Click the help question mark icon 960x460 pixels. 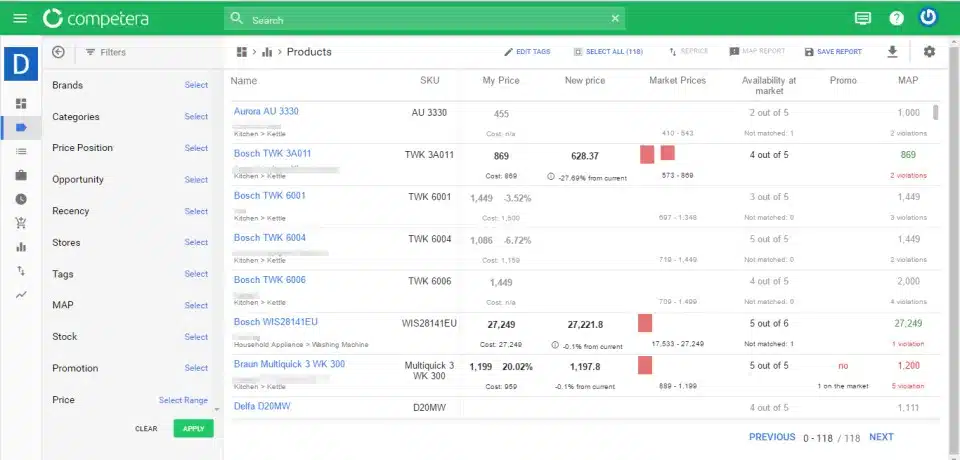pyautogui.click(x=896, y=18)
